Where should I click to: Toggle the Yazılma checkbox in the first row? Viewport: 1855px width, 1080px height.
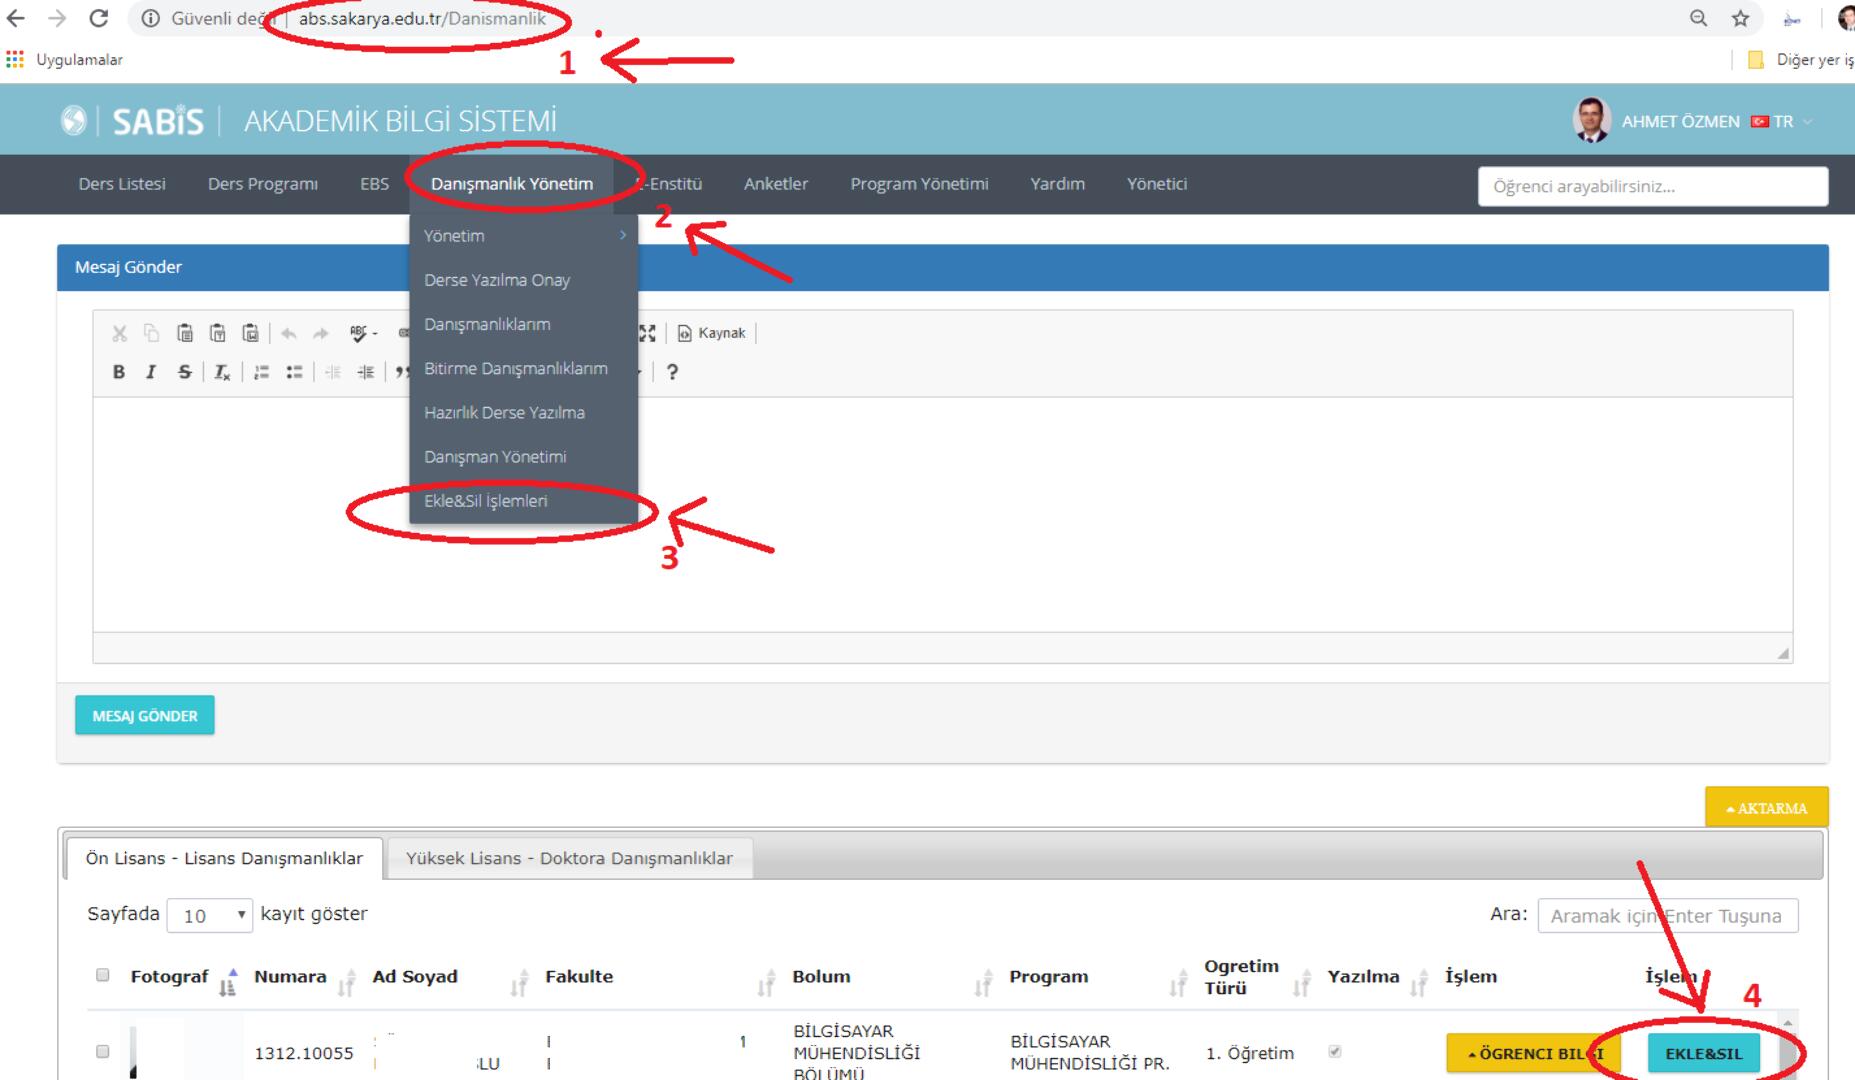(x=1334, y=1052)
